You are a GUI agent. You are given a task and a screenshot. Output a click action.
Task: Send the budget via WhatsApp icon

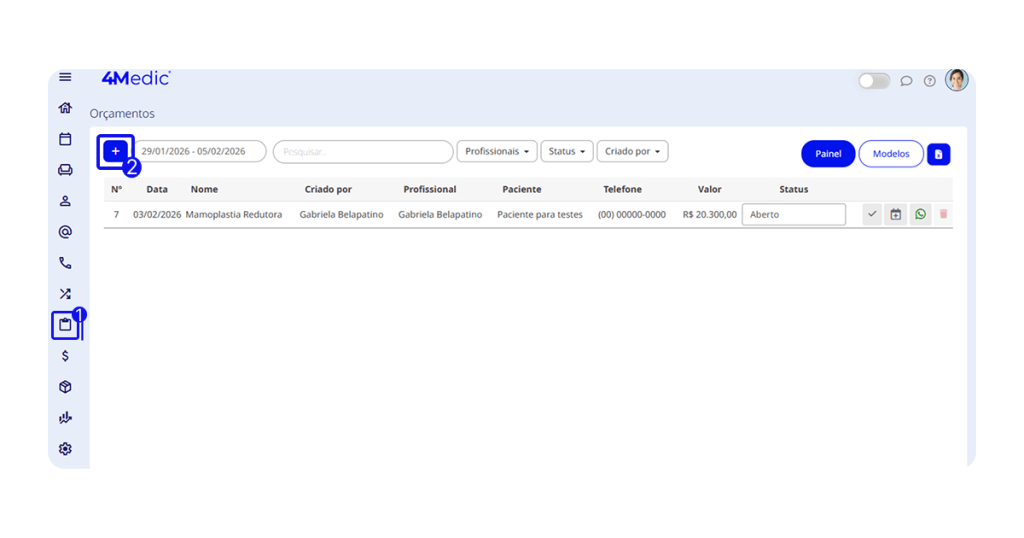(x=920, y=214)
